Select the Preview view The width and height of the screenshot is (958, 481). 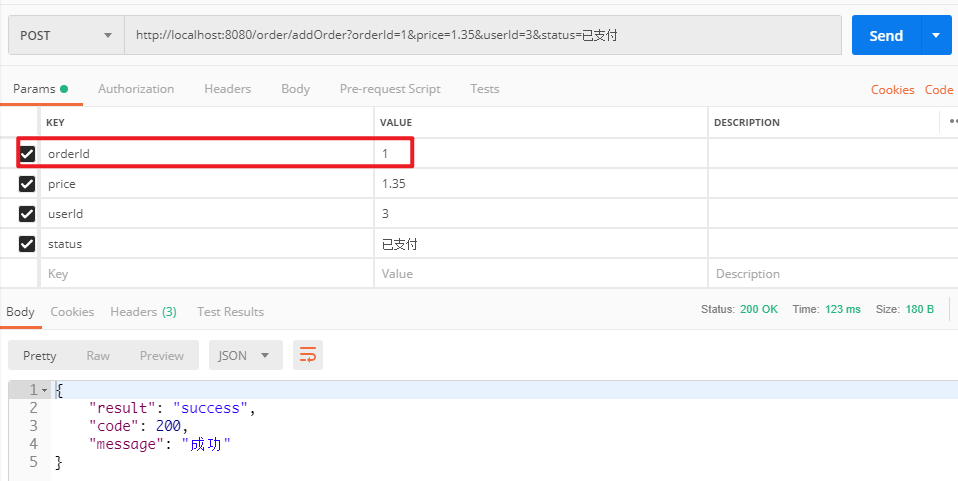tap(162, 356)
